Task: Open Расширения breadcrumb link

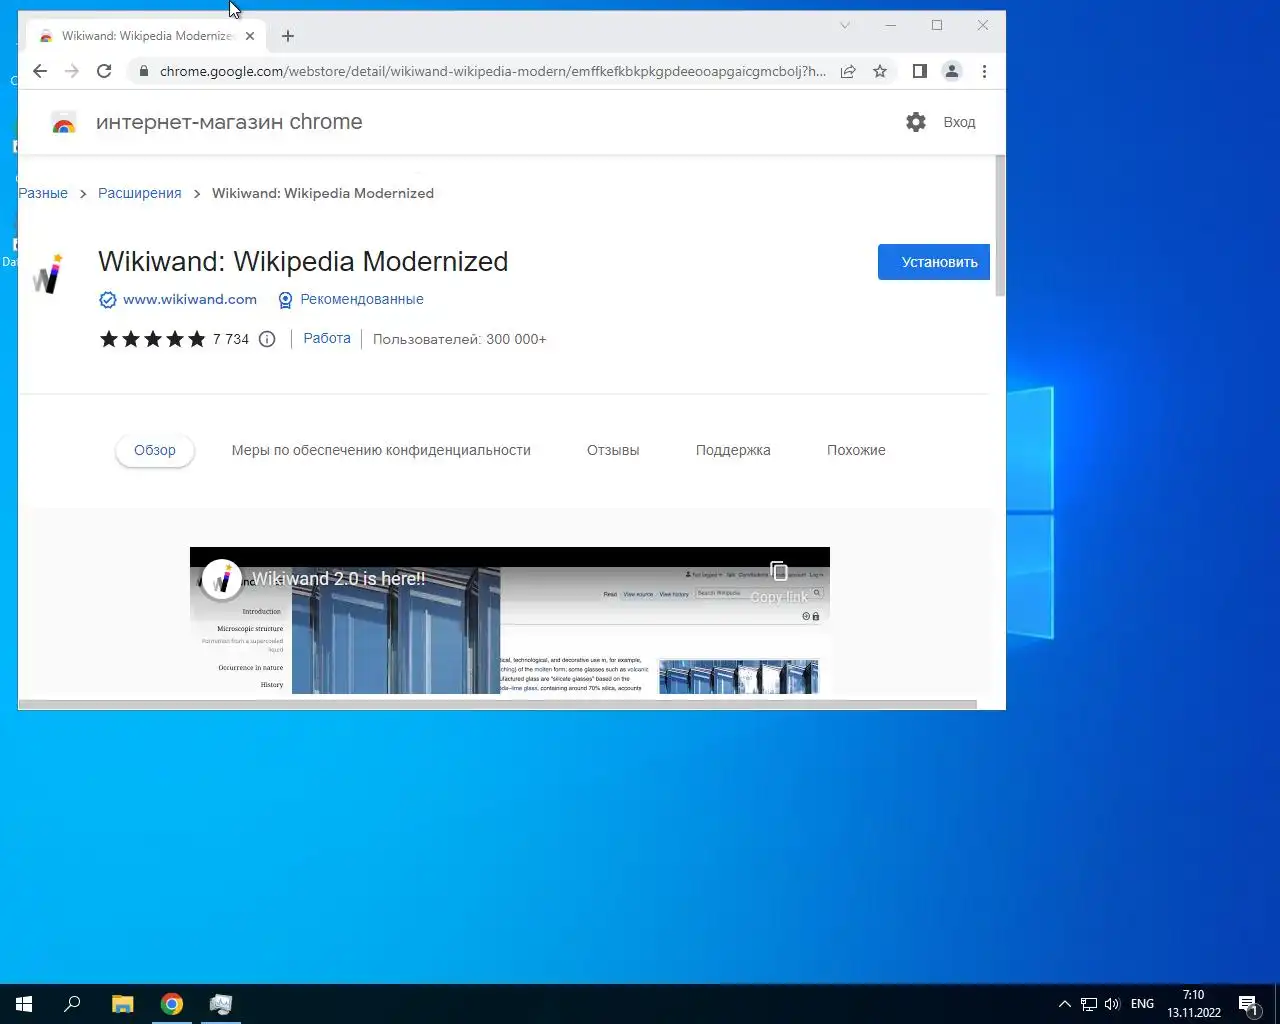Action: pos(140,193)
